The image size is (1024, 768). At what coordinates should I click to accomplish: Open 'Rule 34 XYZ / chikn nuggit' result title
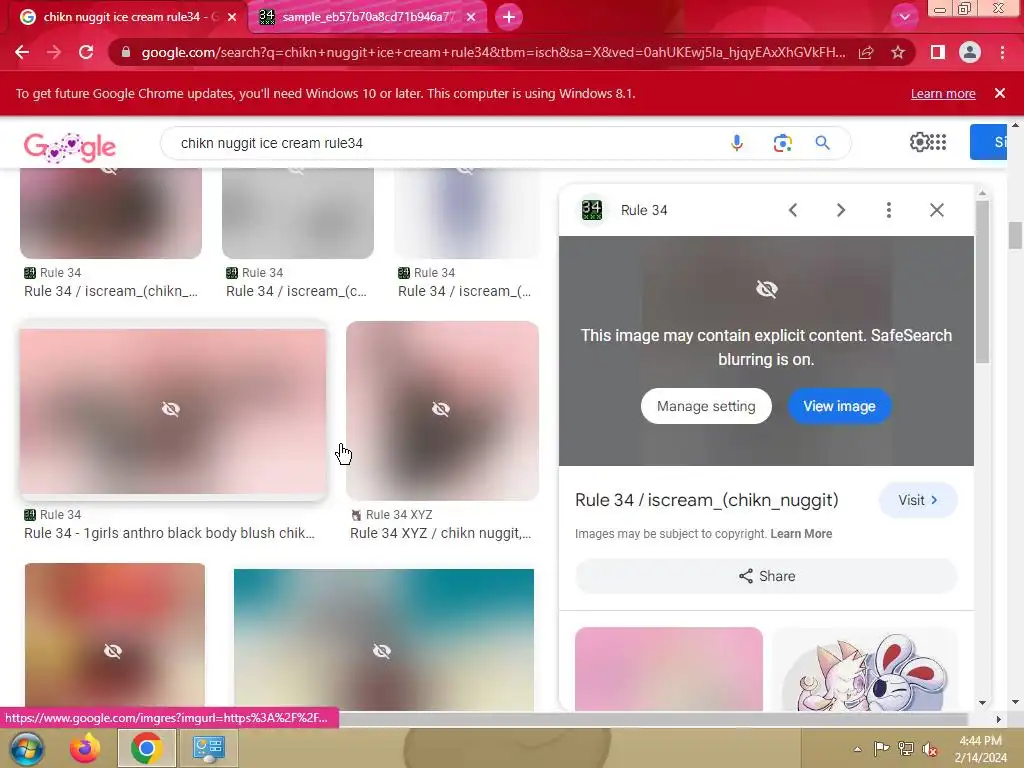click(441, 533)
